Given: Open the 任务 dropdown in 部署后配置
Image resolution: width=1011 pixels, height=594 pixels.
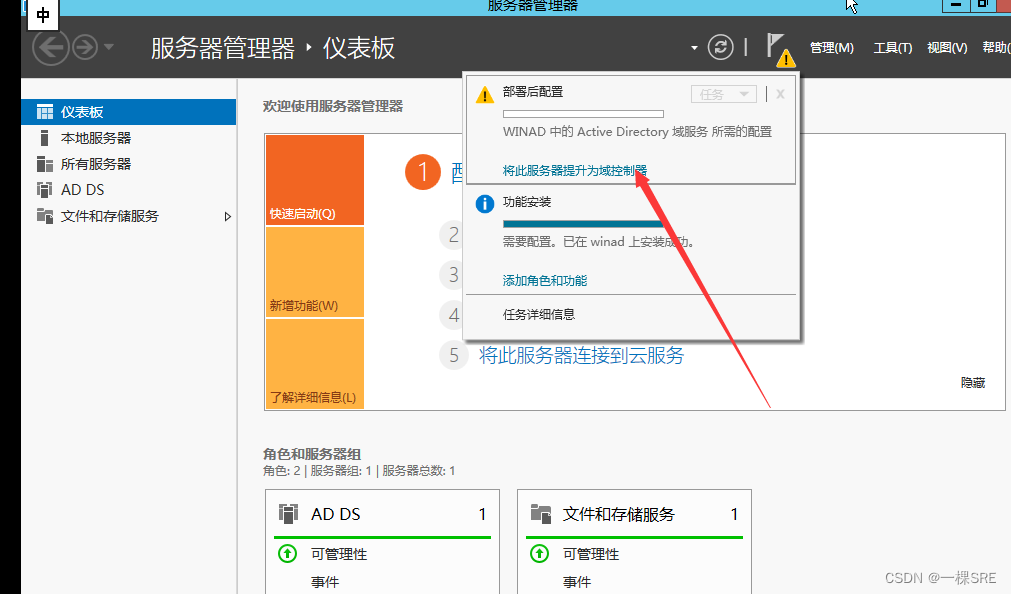Looking at the screenshot, I should click(x=723, y=93).
